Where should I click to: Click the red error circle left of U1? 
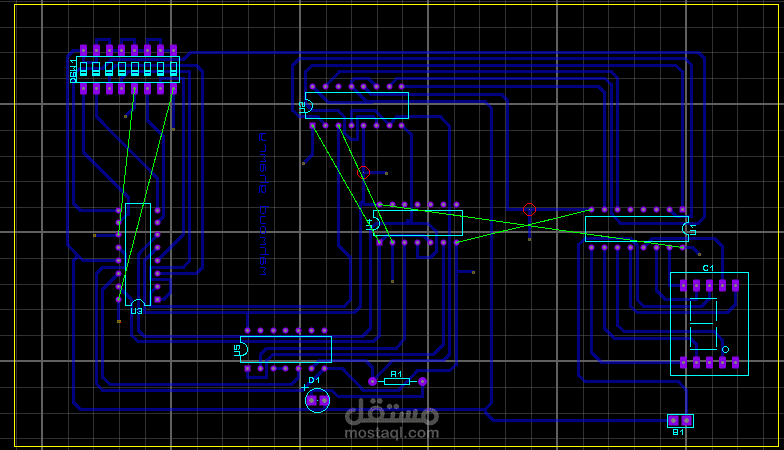530,210
